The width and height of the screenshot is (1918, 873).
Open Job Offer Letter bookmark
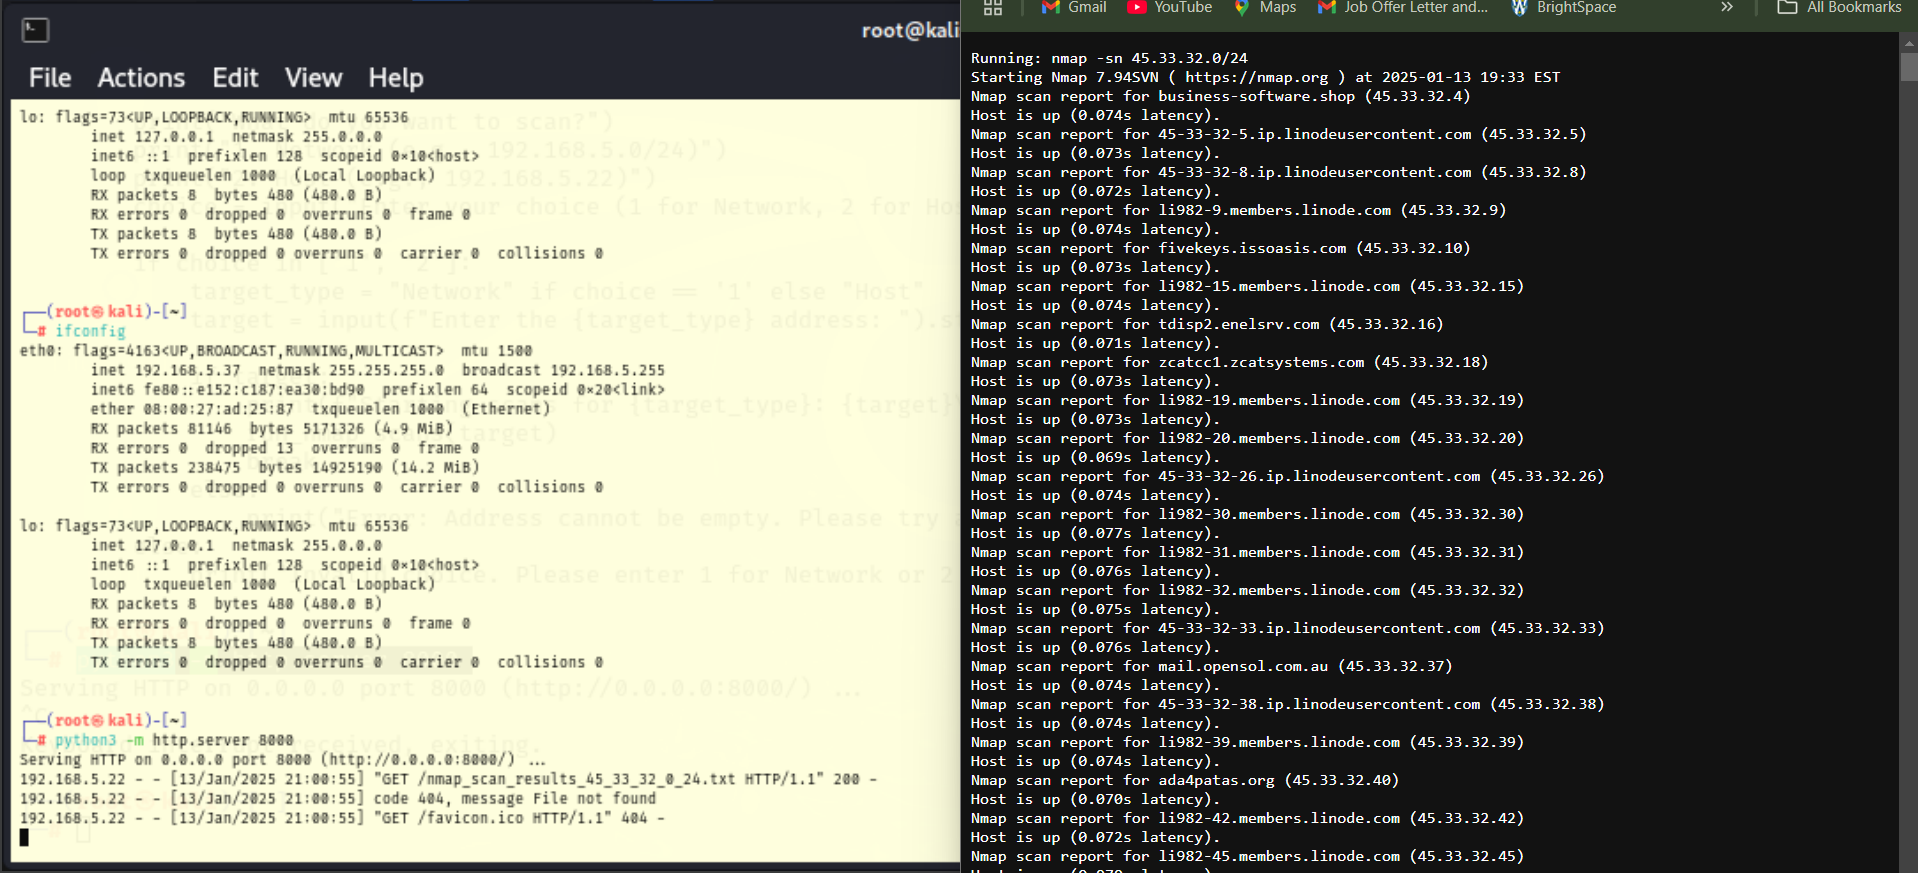click(1403, 7)
